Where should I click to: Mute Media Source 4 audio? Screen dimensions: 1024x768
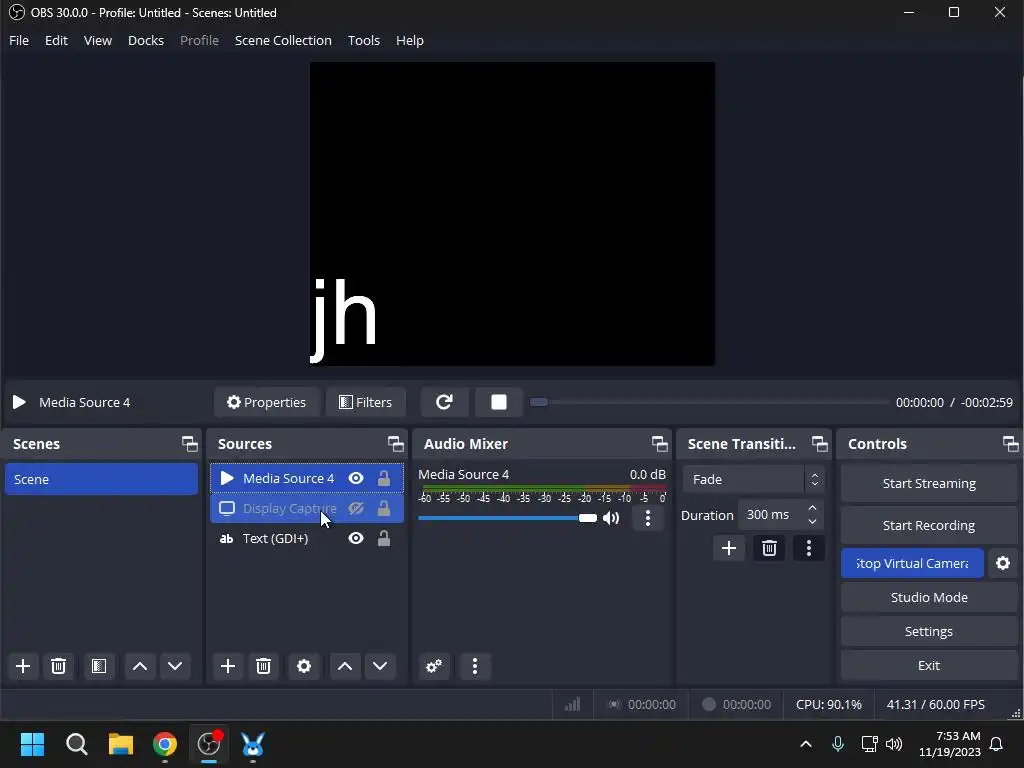click(611, 518)
